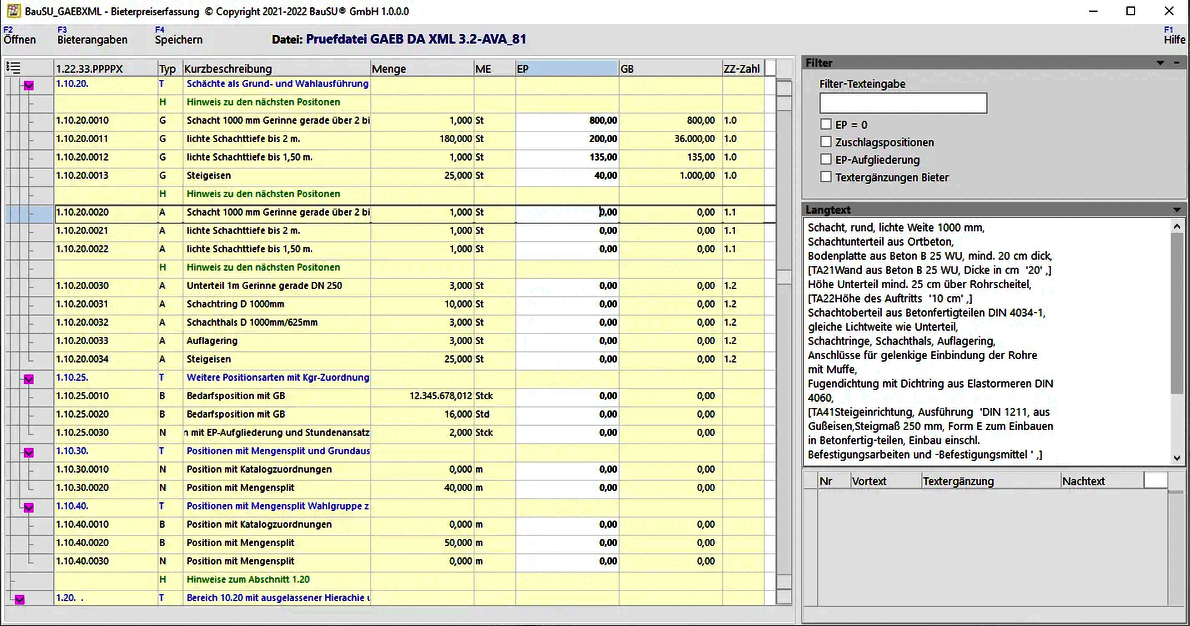
Task: Select position number 1.10.25.0010
Action: [82, 396]
